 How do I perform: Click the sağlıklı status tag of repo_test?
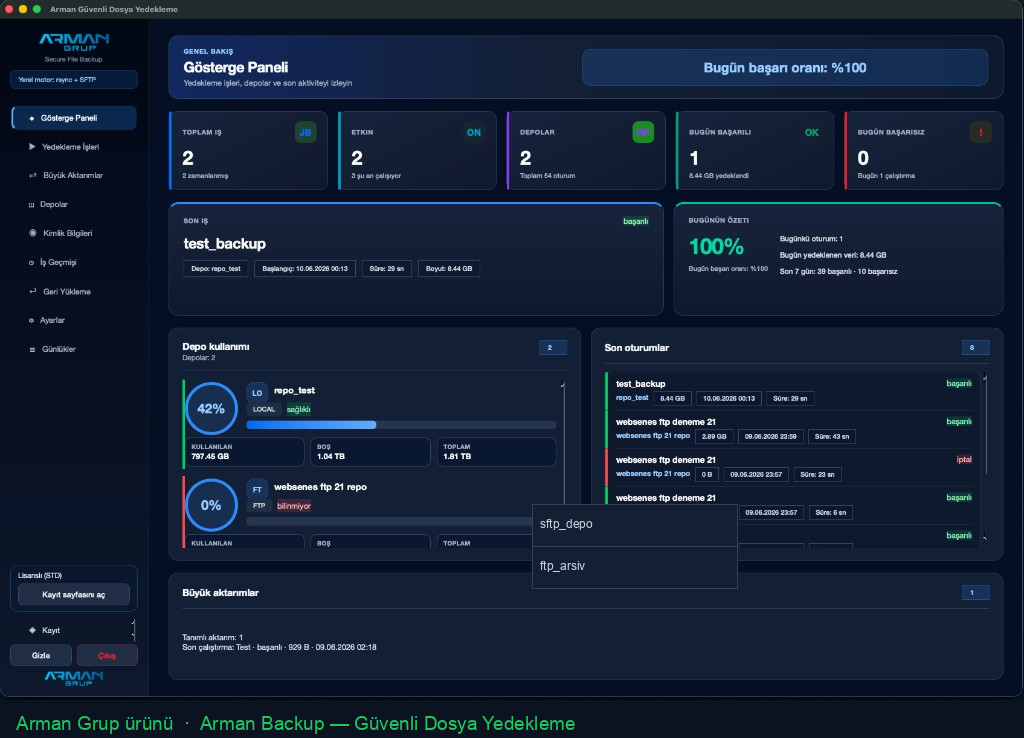click(298, 409)
